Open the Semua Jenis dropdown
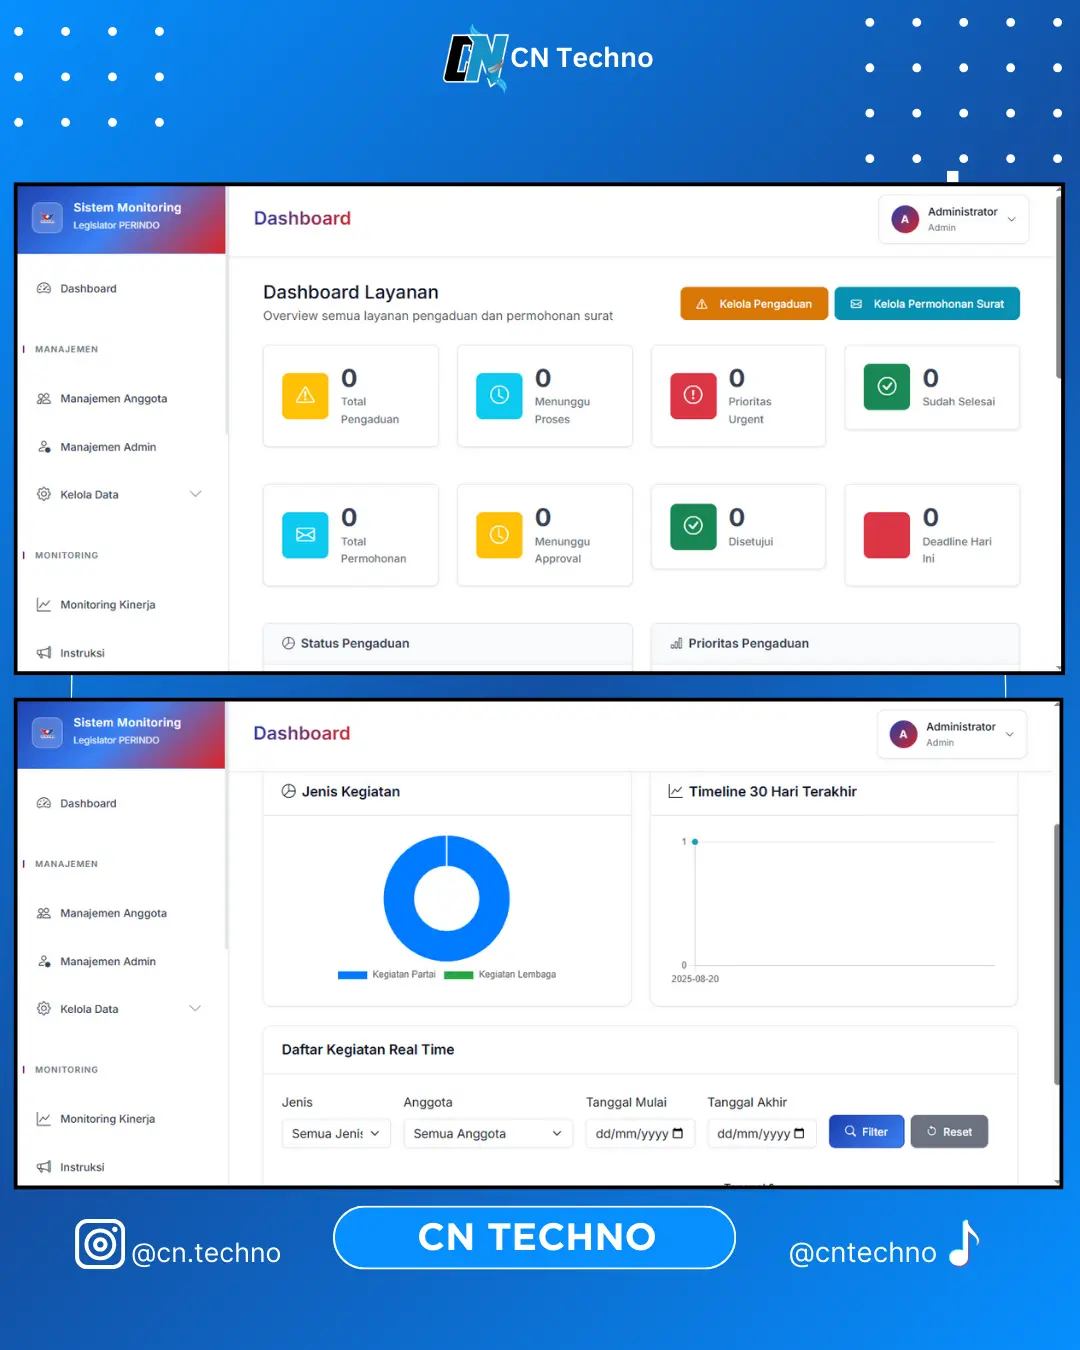The height and width of the screenshot is (1350, 1080). [x=336, y=1133]
